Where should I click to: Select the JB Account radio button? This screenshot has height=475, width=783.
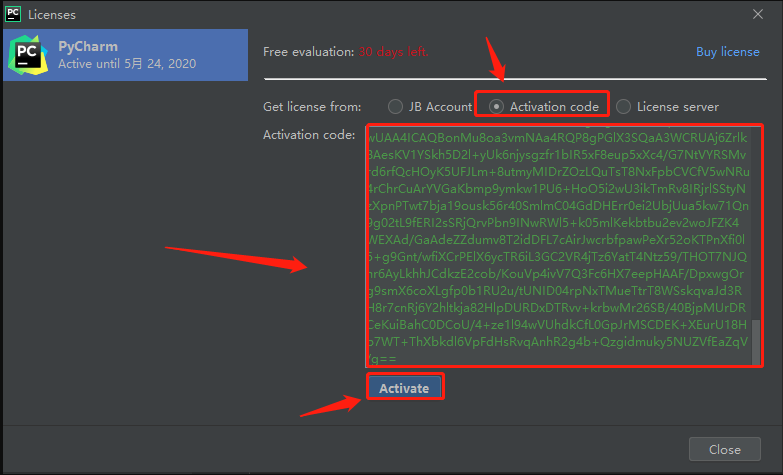(x=395, y=106)
